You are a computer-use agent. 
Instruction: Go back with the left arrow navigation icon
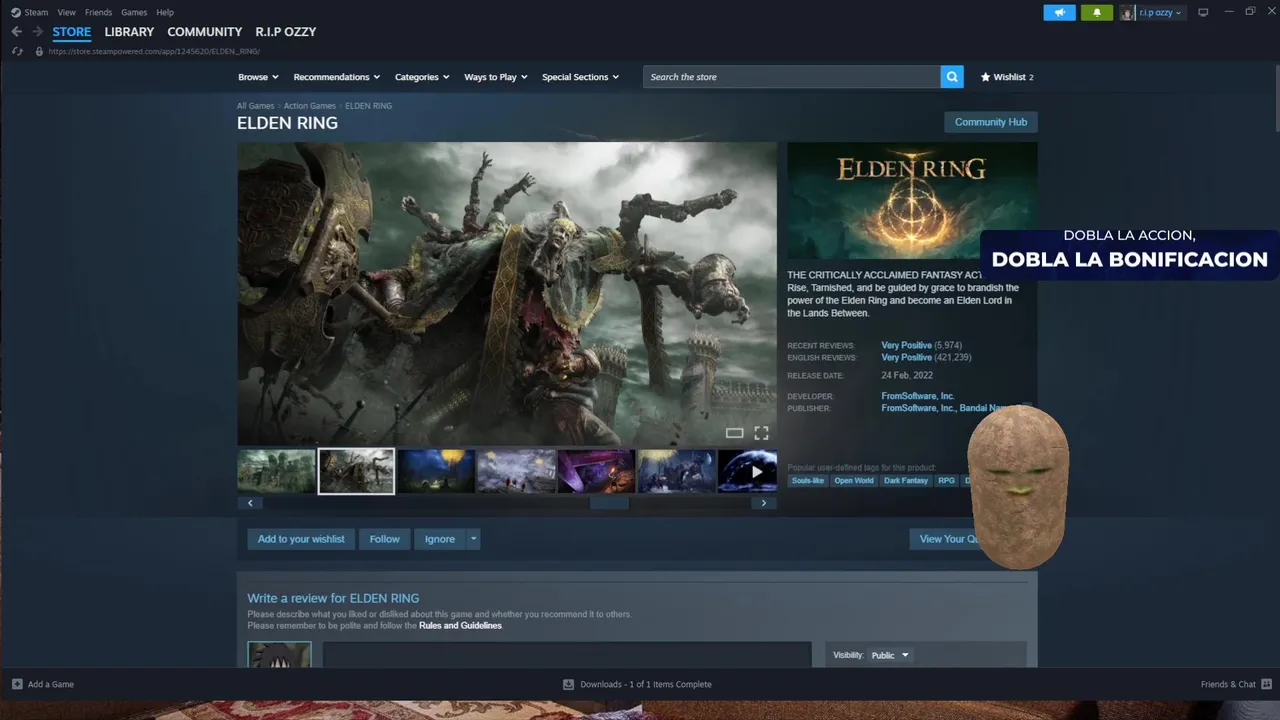click(x=16, y=32)
